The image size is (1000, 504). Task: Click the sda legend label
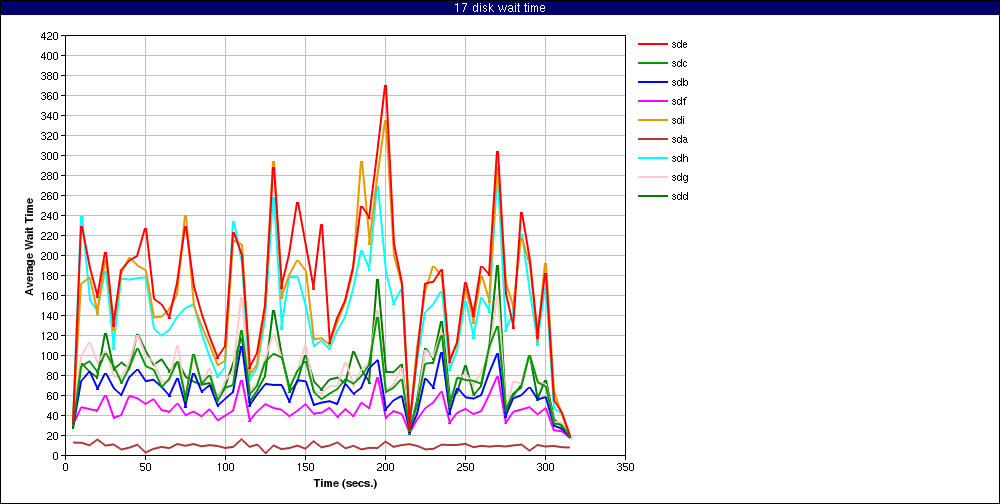tap(679, 139)
